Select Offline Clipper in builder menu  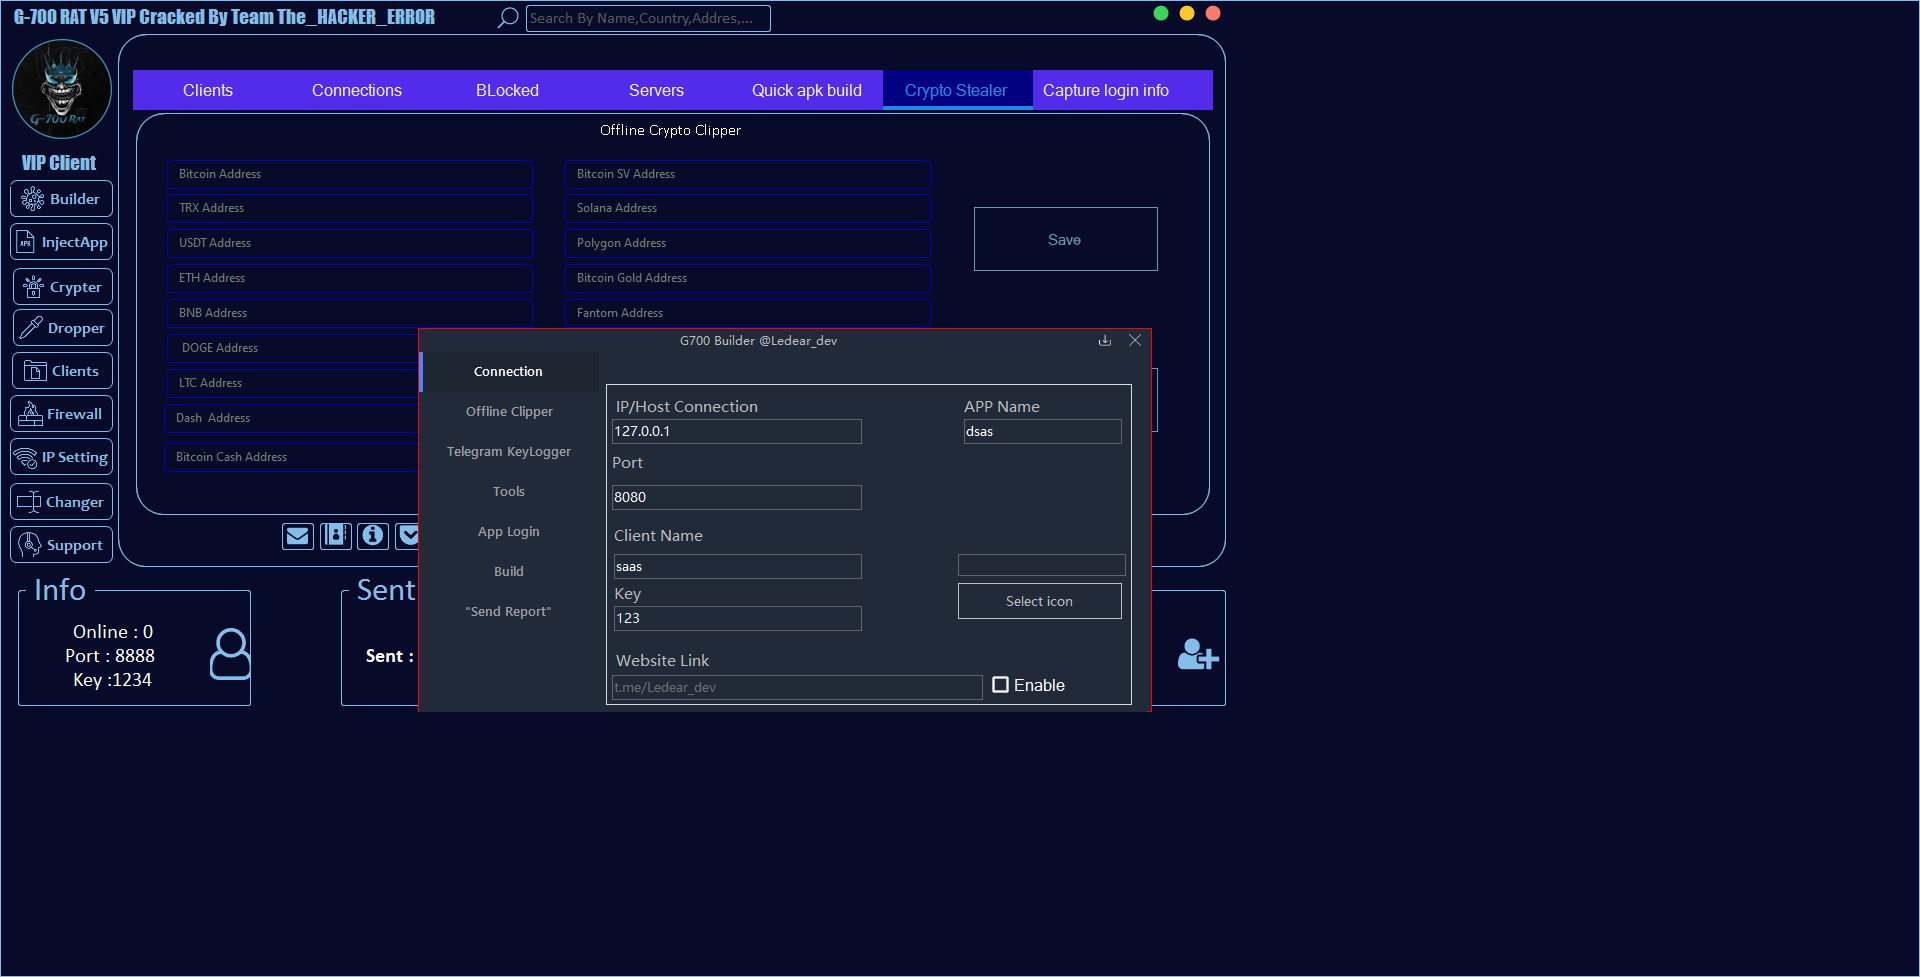(x=509, y=411)
